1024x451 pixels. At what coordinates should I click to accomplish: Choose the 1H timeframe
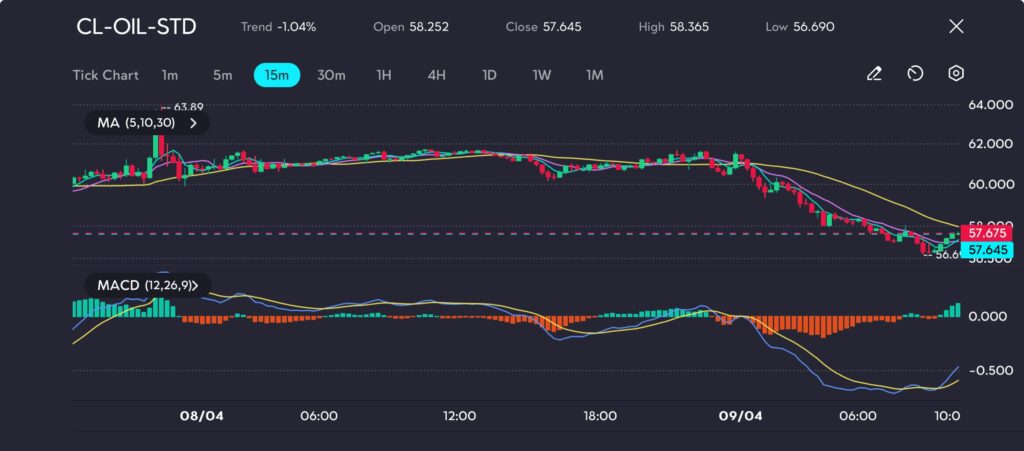(x=384, y=75)
